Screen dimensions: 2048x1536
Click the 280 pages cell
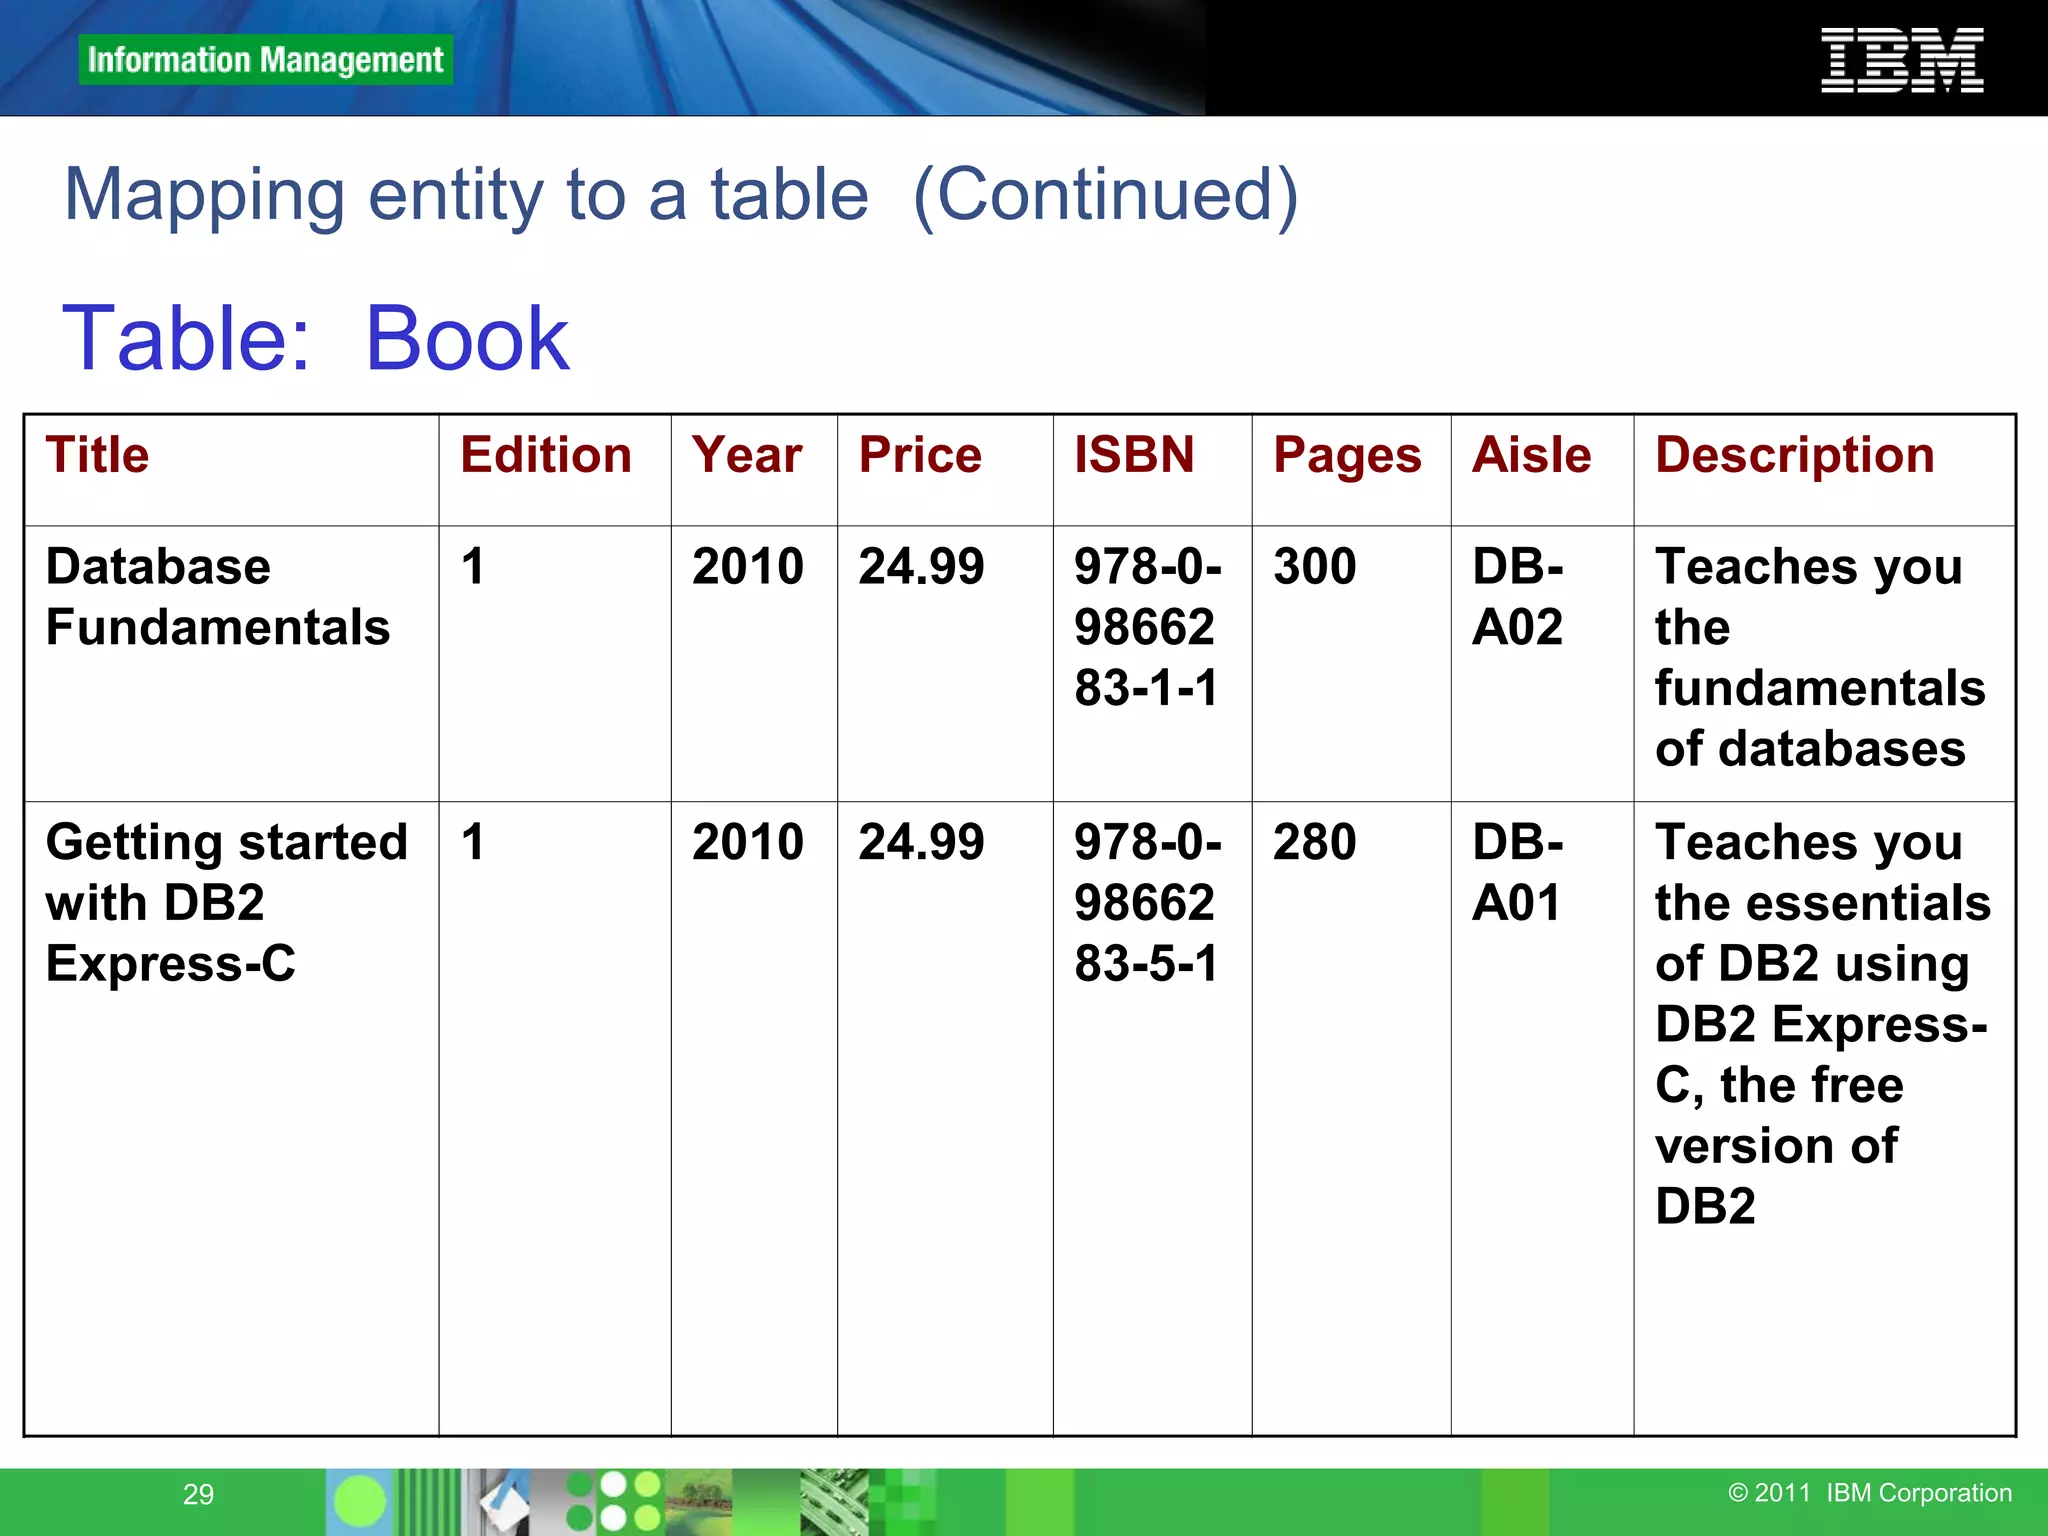click(1314, 842)
